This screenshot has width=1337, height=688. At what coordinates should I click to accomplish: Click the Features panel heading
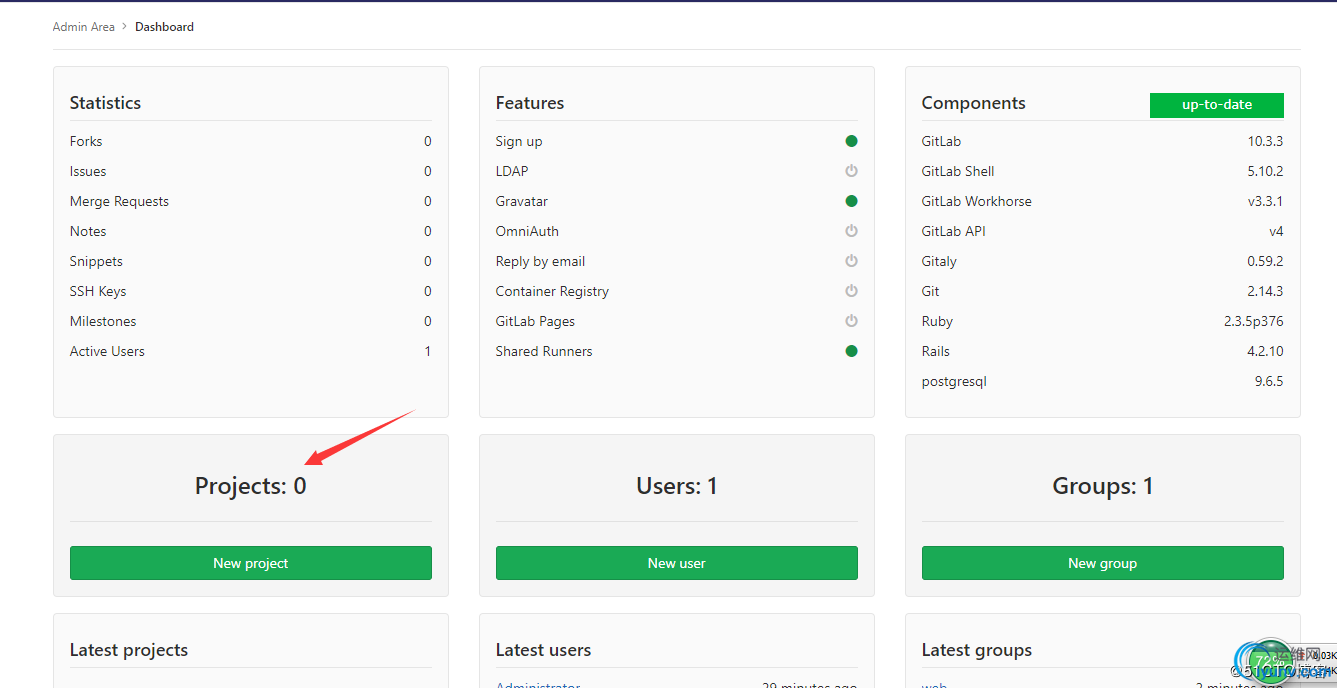(x=530, y=103)
